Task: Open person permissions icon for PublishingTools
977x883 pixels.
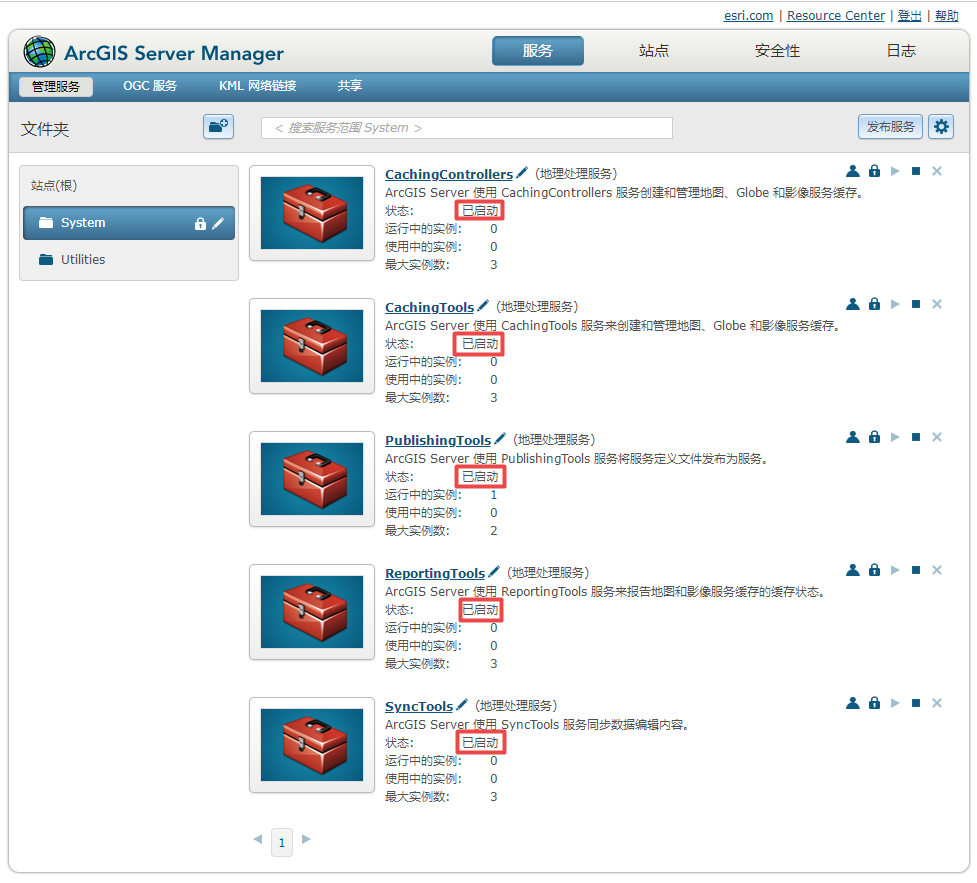Action: pos(853,437)
